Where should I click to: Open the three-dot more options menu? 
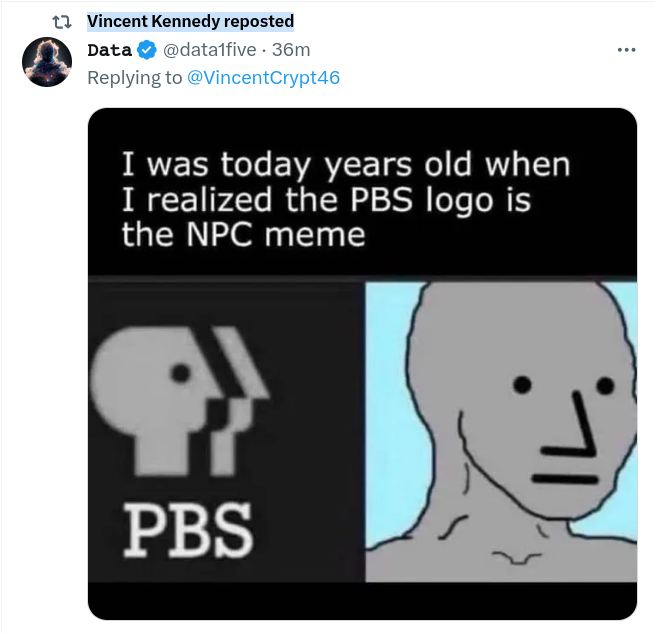(627, 50)
